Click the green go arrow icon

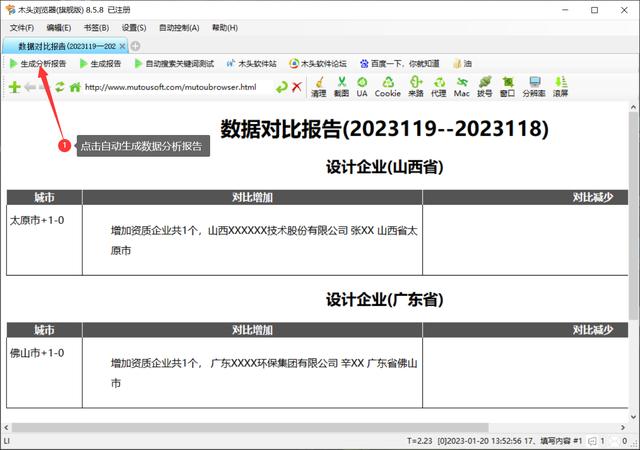pyautogui.click(x=282, y=87)
